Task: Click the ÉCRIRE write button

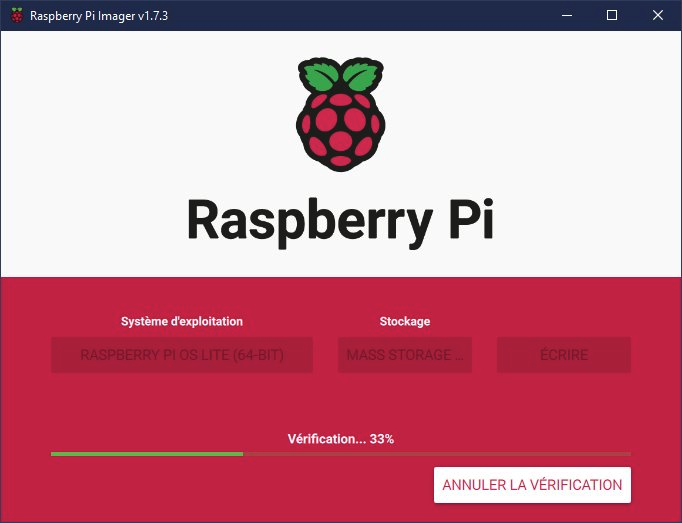Action: pos(564,355)
